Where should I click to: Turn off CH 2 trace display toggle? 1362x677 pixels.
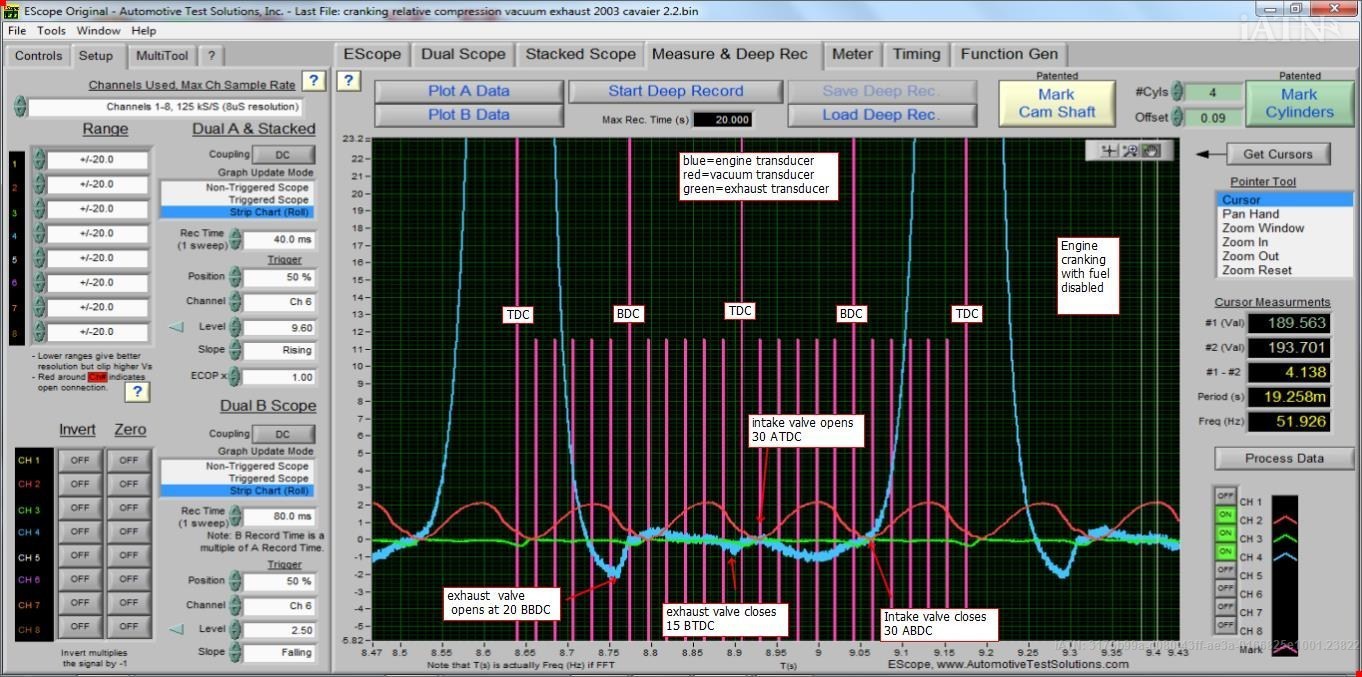coord(1224,521)
